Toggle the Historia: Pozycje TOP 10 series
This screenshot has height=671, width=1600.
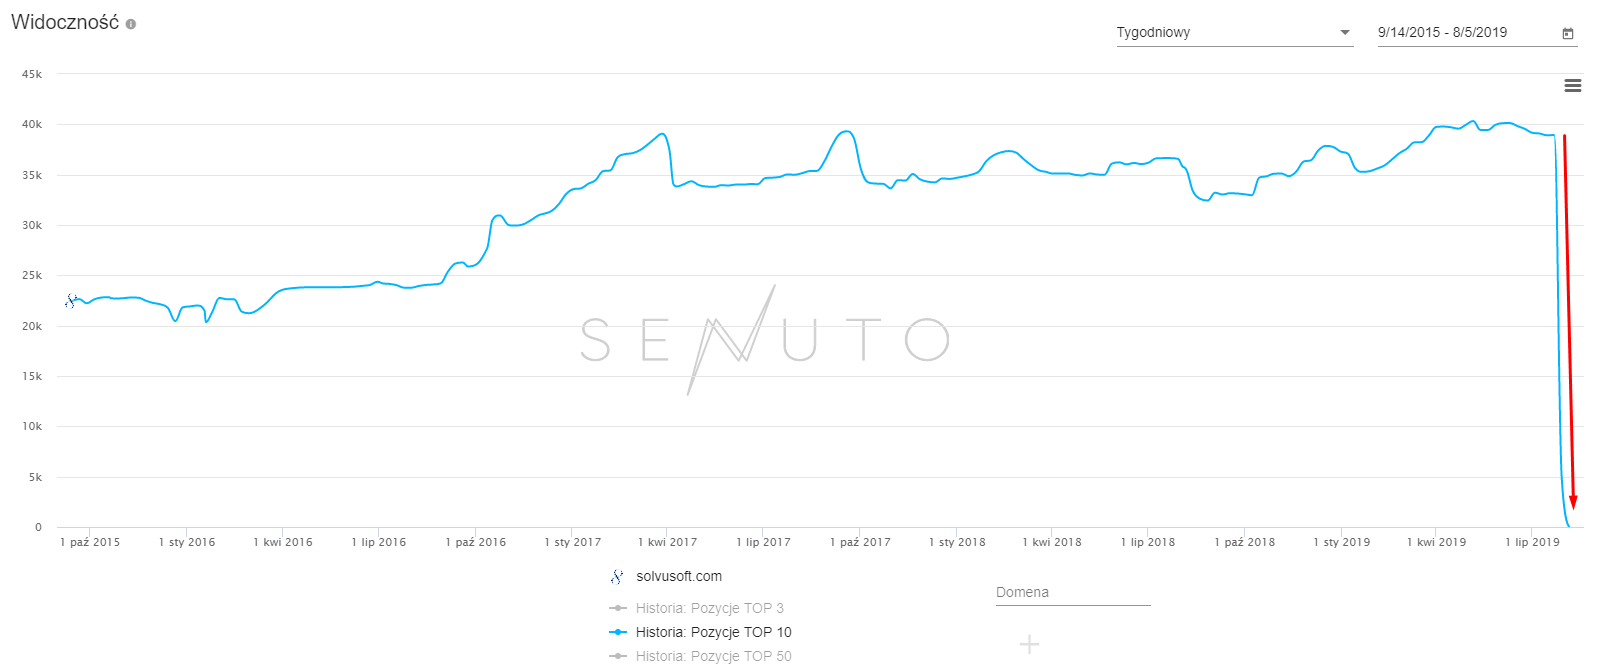click(x=713, y=632)
